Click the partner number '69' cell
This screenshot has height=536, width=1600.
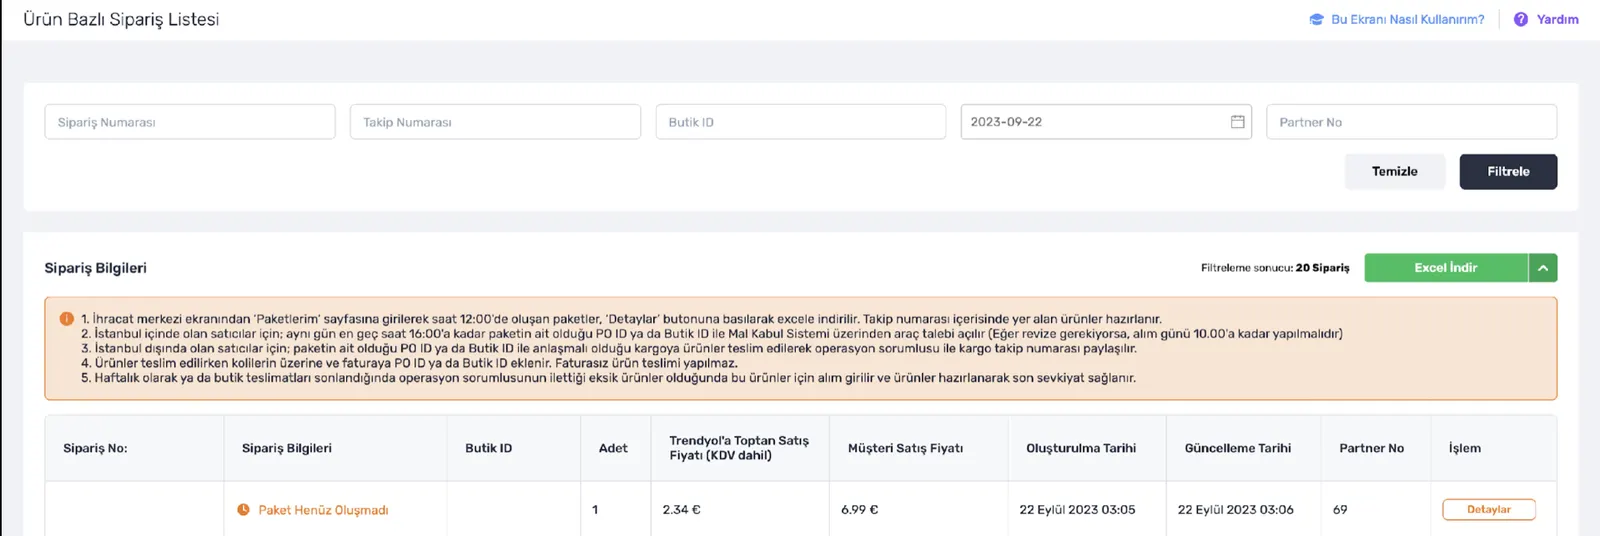coord(1340,510)
